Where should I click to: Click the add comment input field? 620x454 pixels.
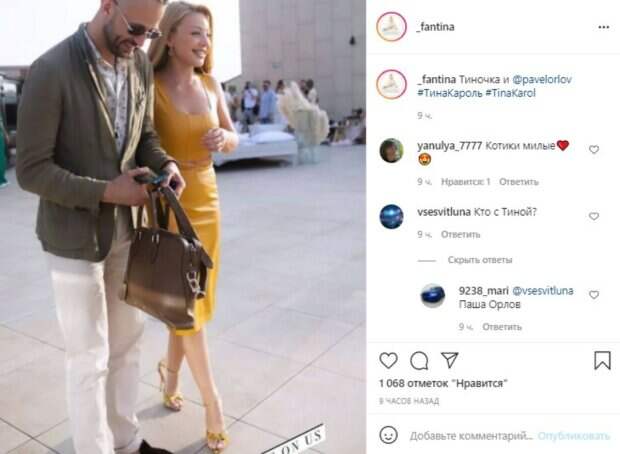coord(471,436)
